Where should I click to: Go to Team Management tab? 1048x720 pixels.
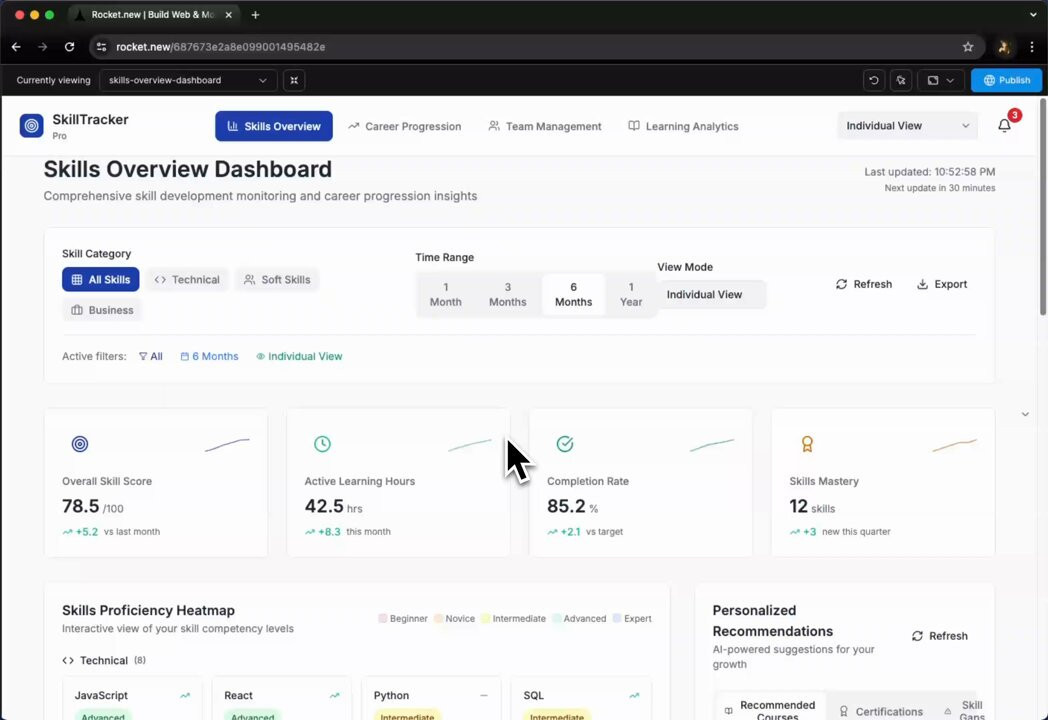(545, 126)
